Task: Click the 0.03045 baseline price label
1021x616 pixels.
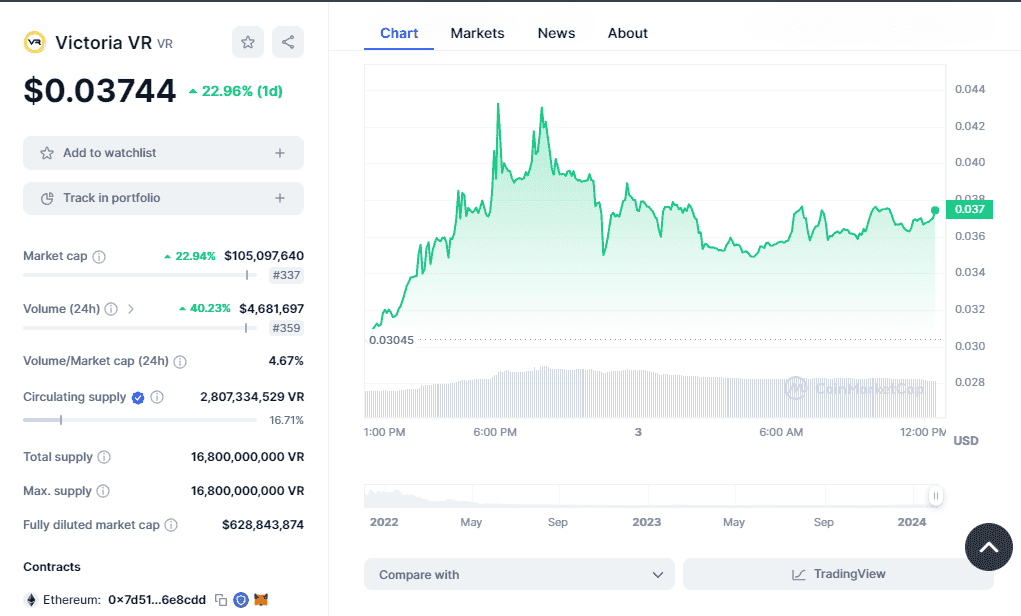Action: click(x=391, y=340)
